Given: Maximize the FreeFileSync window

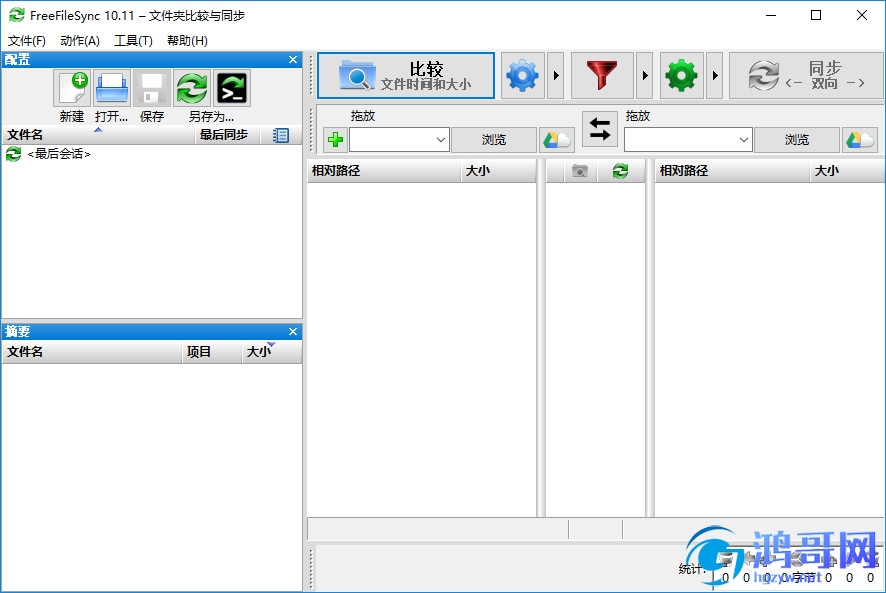Looking at the screenshot, I should pyautogui.click(x=816, y=15).
